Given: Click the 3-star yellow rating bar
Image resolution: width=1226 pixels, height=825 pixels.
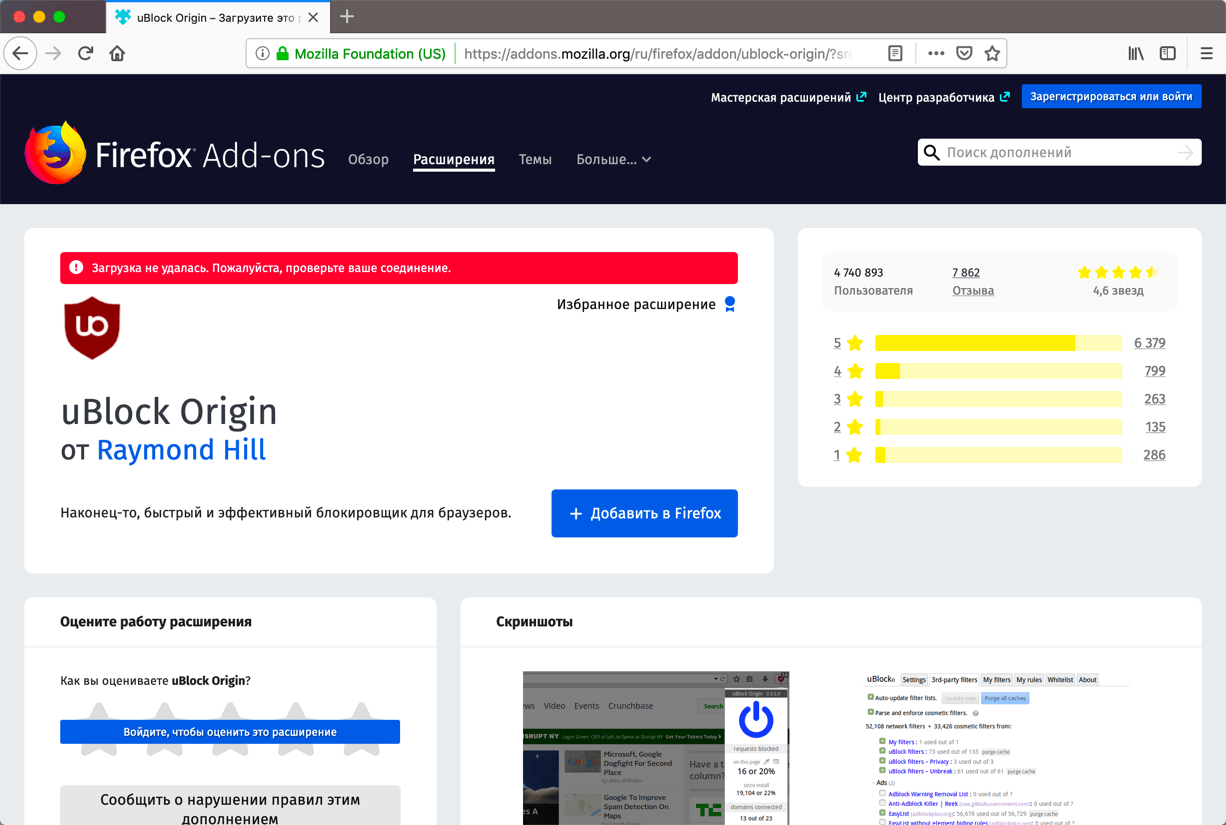Looking at the screenshot, I should [x=998, y=399].
